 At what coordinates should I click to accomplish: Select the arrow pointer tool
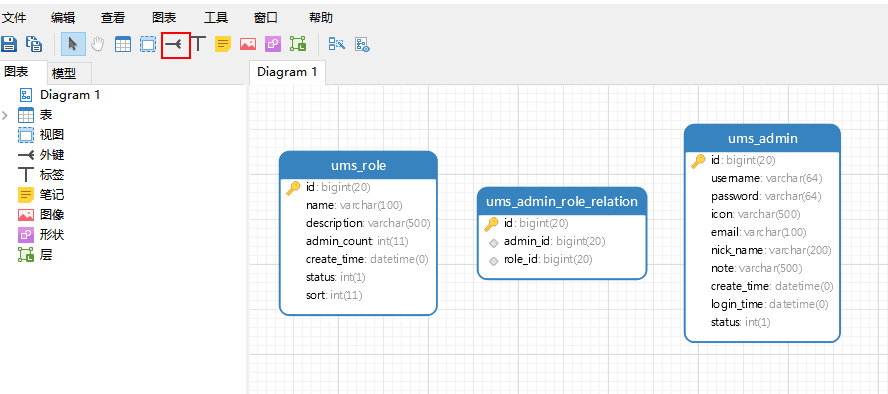(73, 44)
